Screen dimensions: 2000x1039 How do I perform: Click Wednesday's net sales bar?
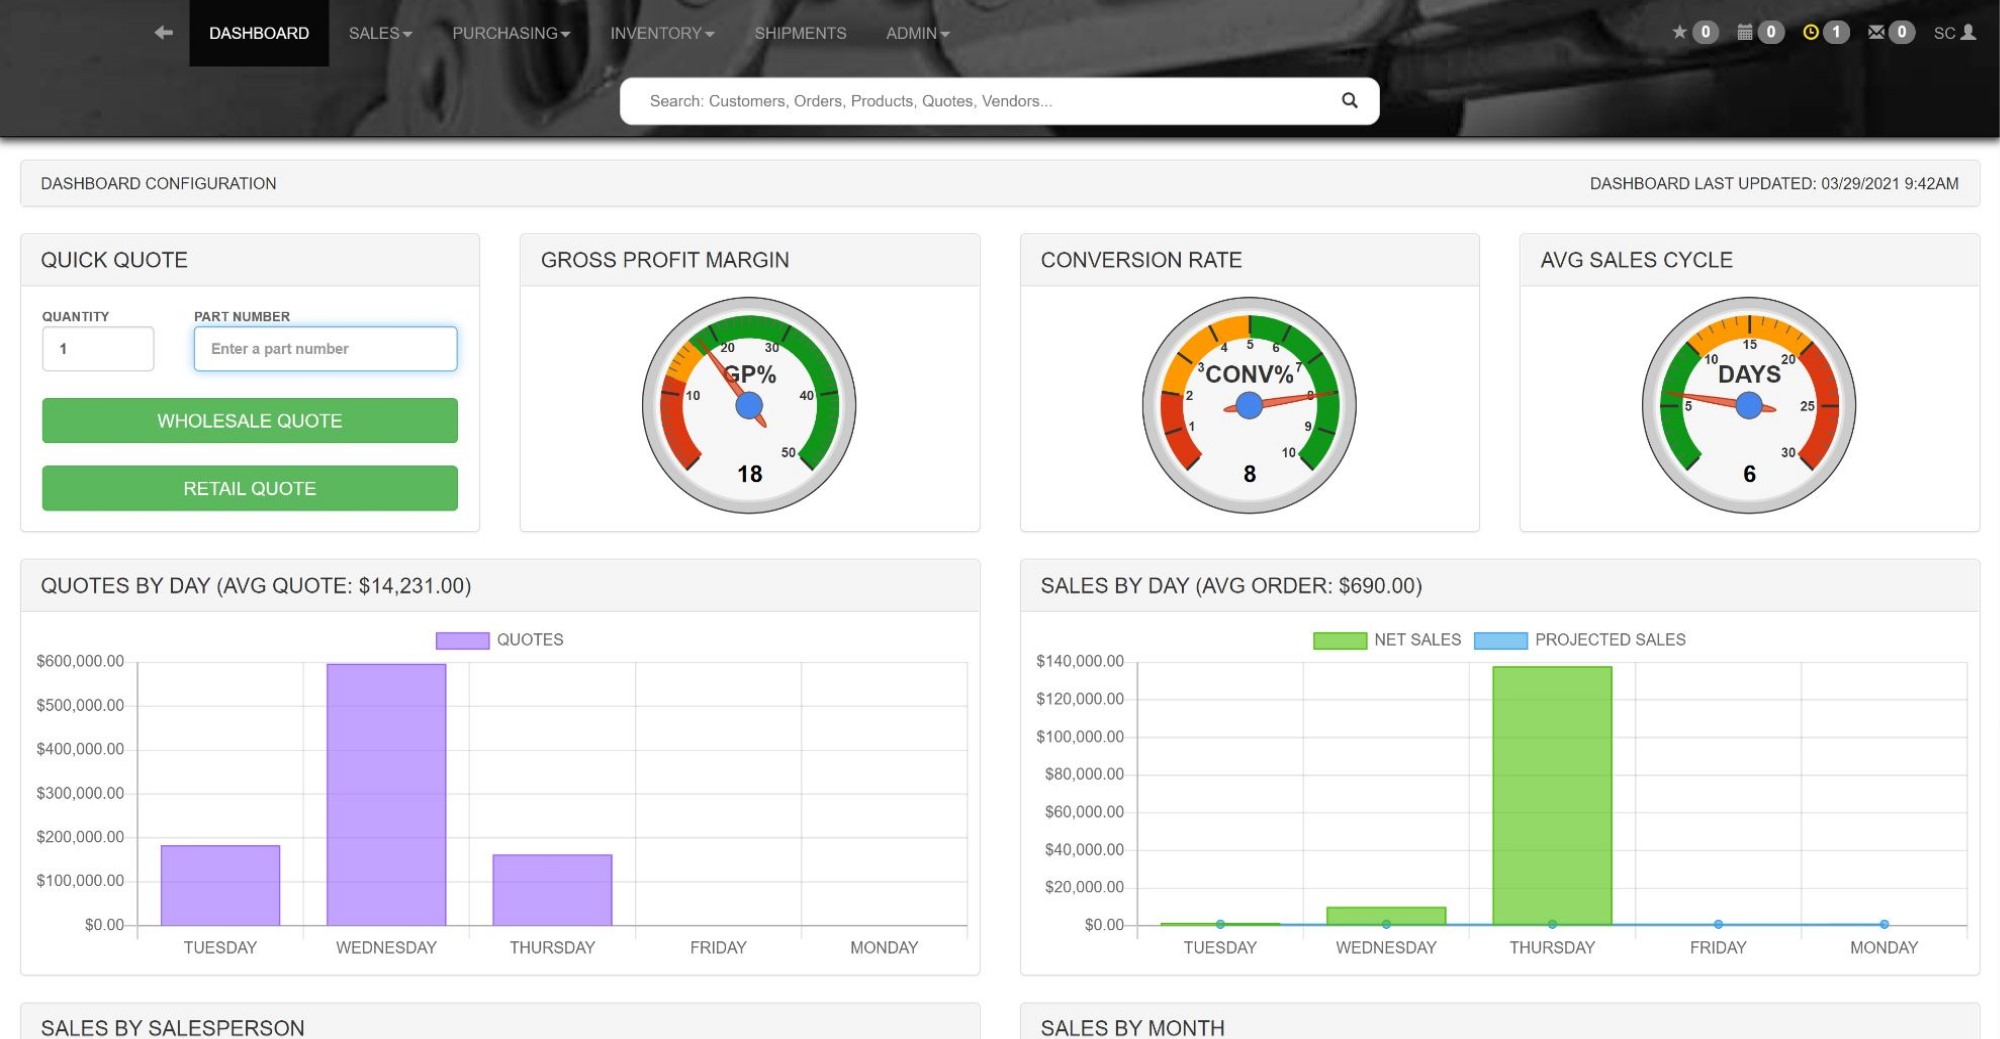[x=1386, y=915]
